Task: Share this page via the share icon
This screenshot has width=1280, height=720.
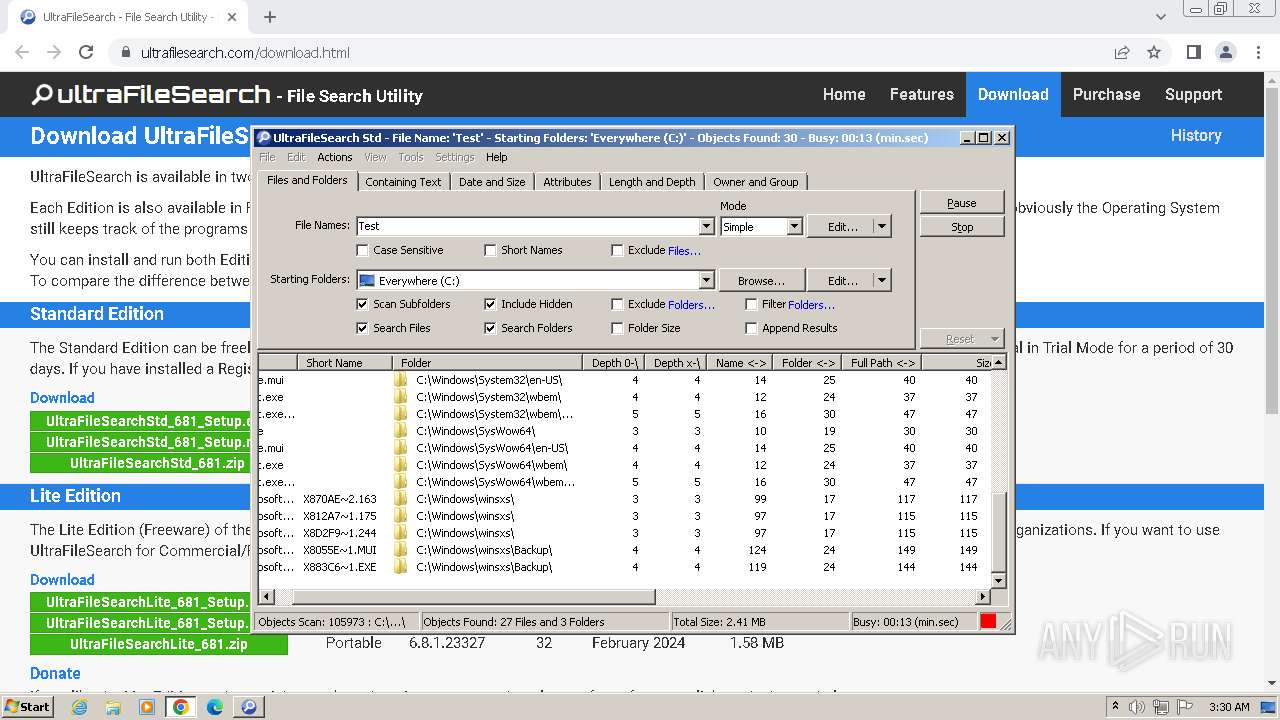Action: pyautogui.click(x=1122, y=52)
